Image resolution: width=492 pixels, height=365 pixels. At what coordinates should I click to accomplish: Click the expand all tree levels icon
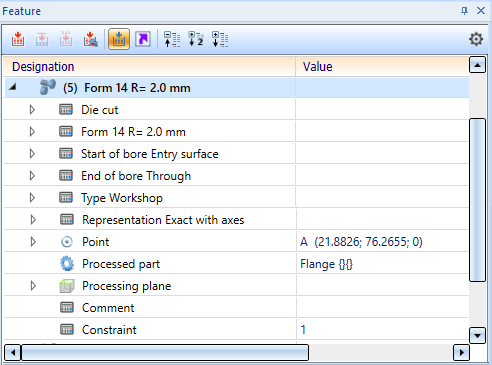220,39
